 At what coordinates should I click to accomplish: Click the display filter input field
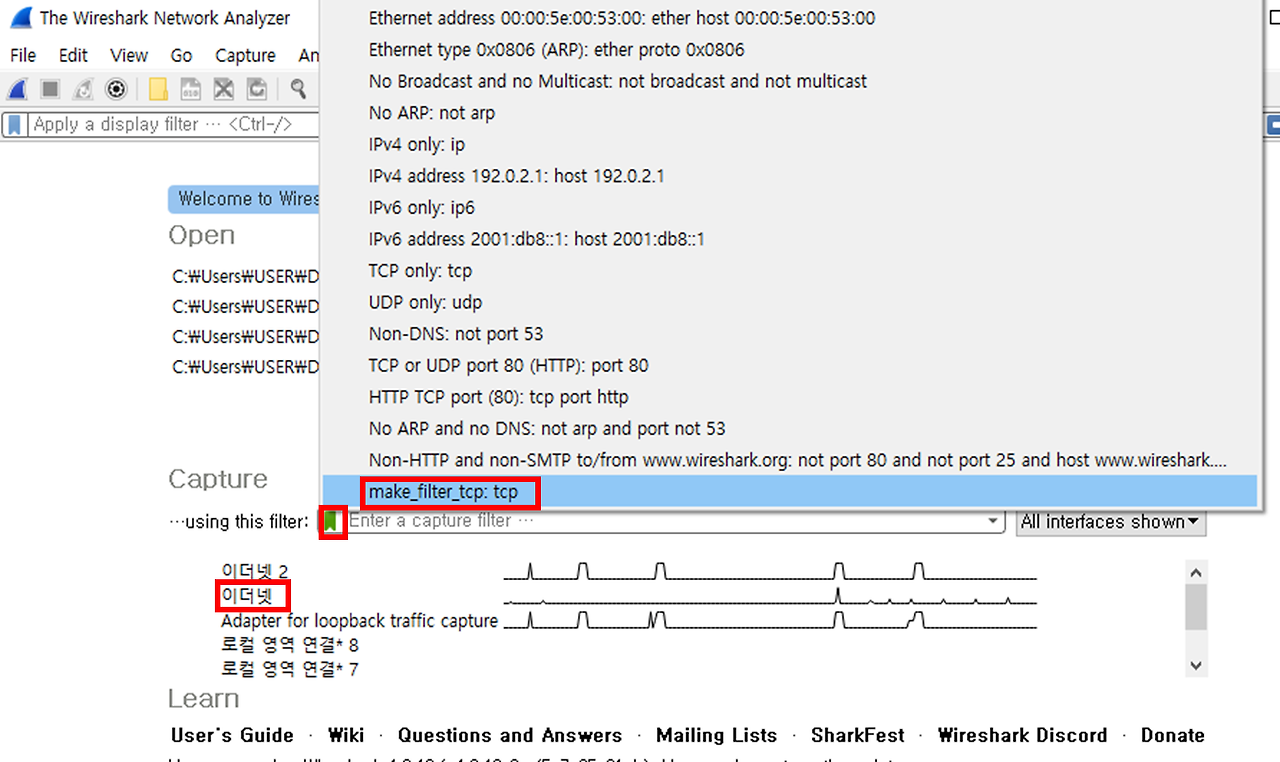click(173, 125)
